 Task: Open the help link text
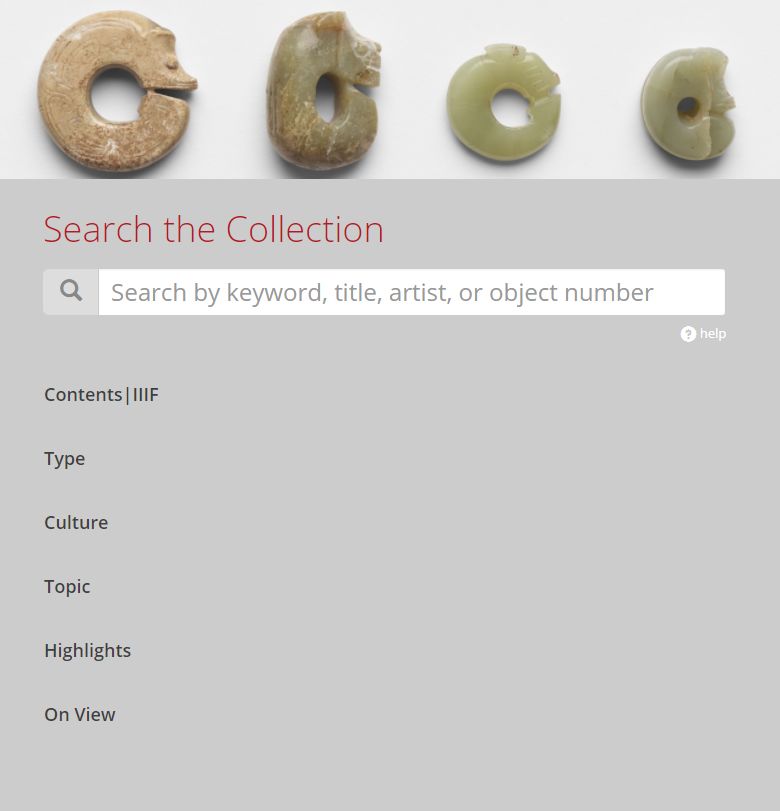(713, 334)
